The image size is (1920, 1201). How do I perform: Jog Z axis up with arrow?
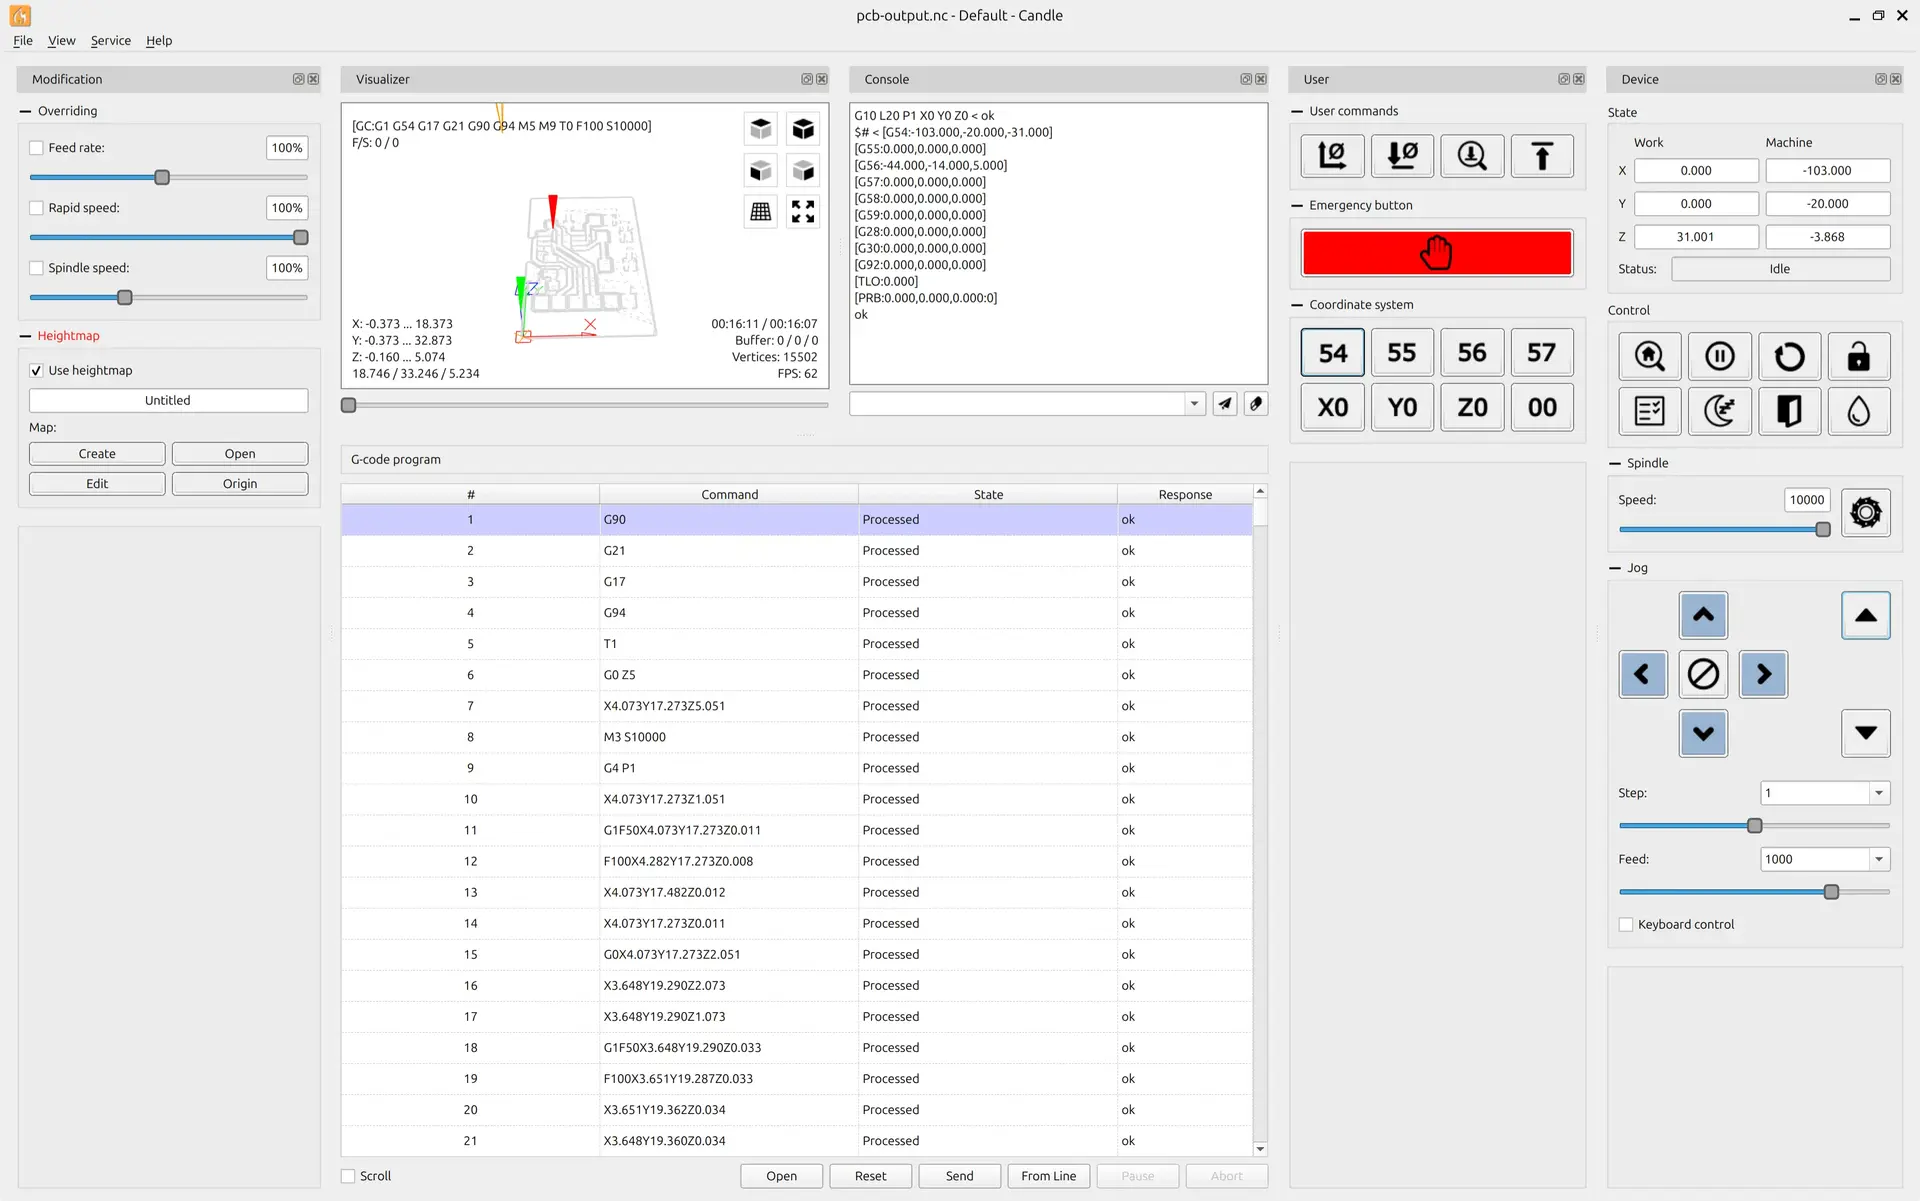click(x=1865, y=615)
